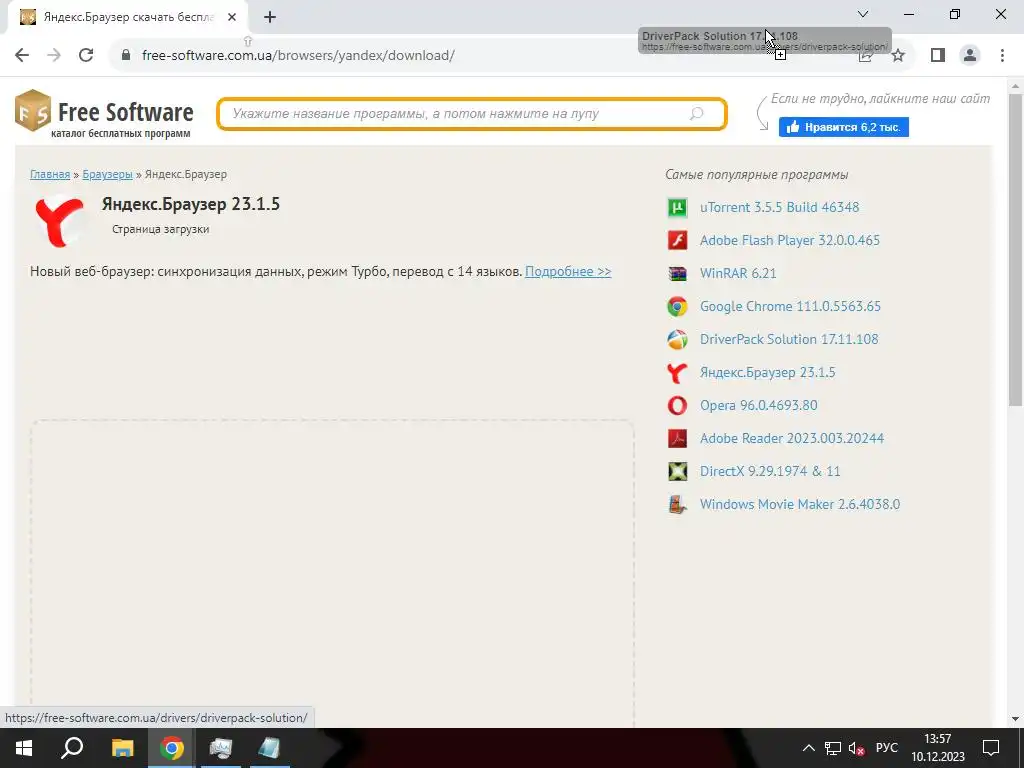1024x768 pixels.
Task: Switch the РУС input language
Action: pyautogui.click(x=886, y=748)
